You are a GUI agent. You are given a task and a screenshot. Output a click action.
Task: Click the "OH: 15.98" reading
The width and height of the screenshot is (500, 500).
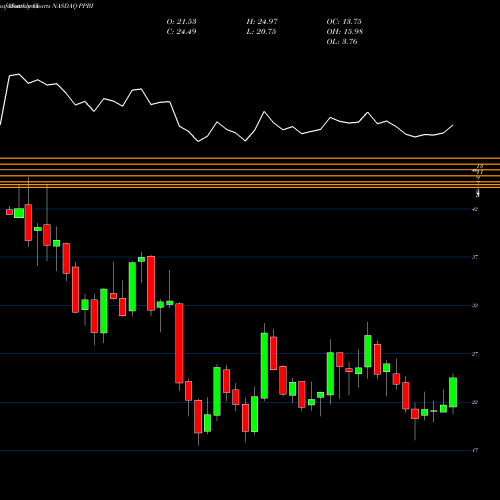tap(345, 31)
